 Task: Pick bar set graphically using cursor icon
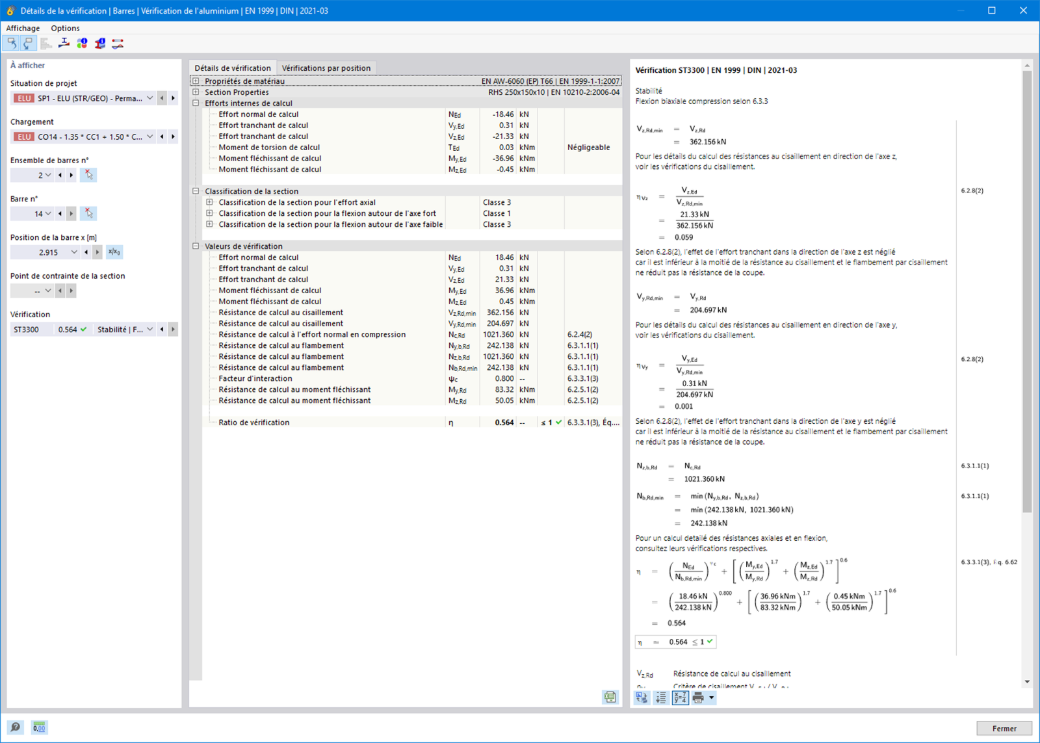click(x=88, y=175)
